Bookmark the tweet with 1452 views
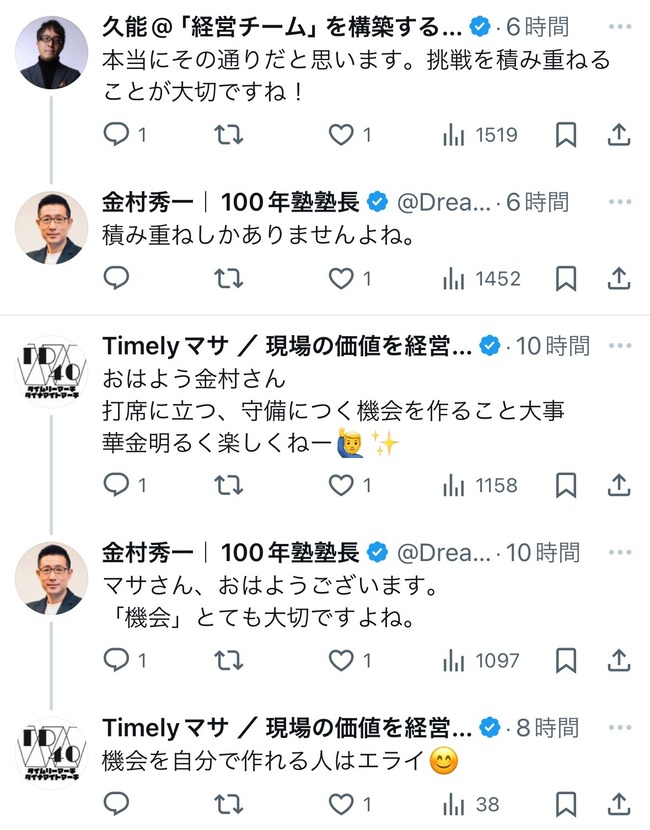 (x=566, y=278)
